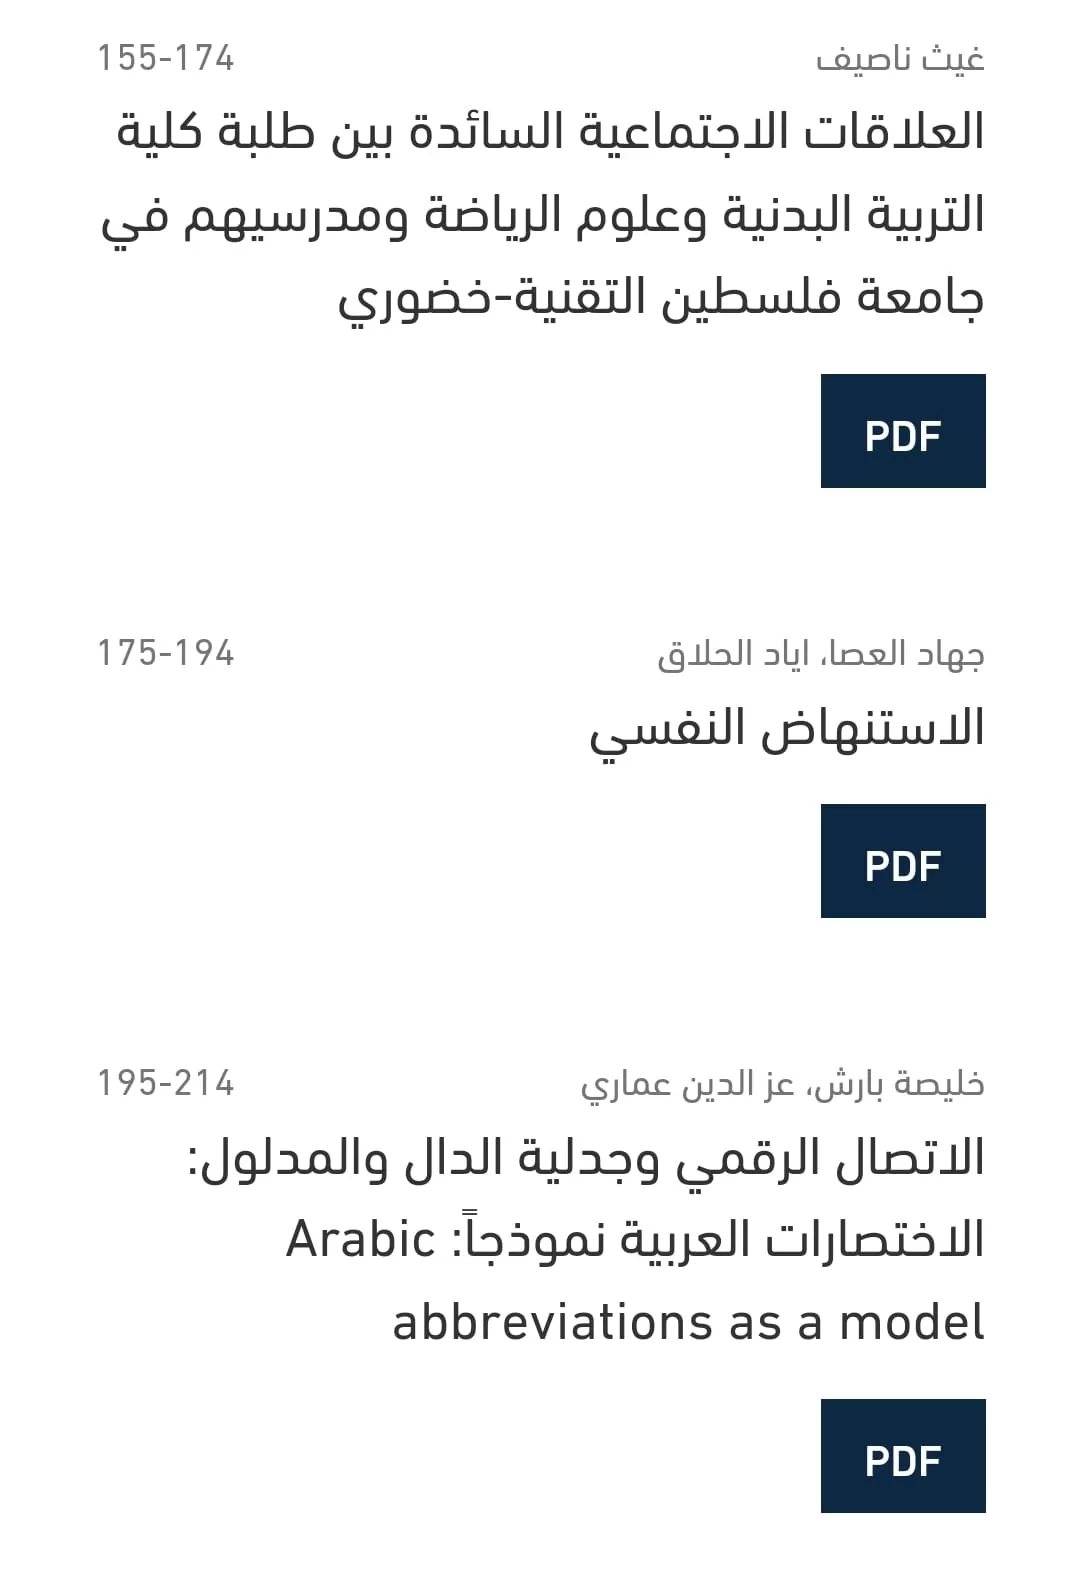Open the title line العلاقات الاجتماعية السائدة بين طلبة كلية
The image size is (1080, 1592).
(x=551, y=133)
